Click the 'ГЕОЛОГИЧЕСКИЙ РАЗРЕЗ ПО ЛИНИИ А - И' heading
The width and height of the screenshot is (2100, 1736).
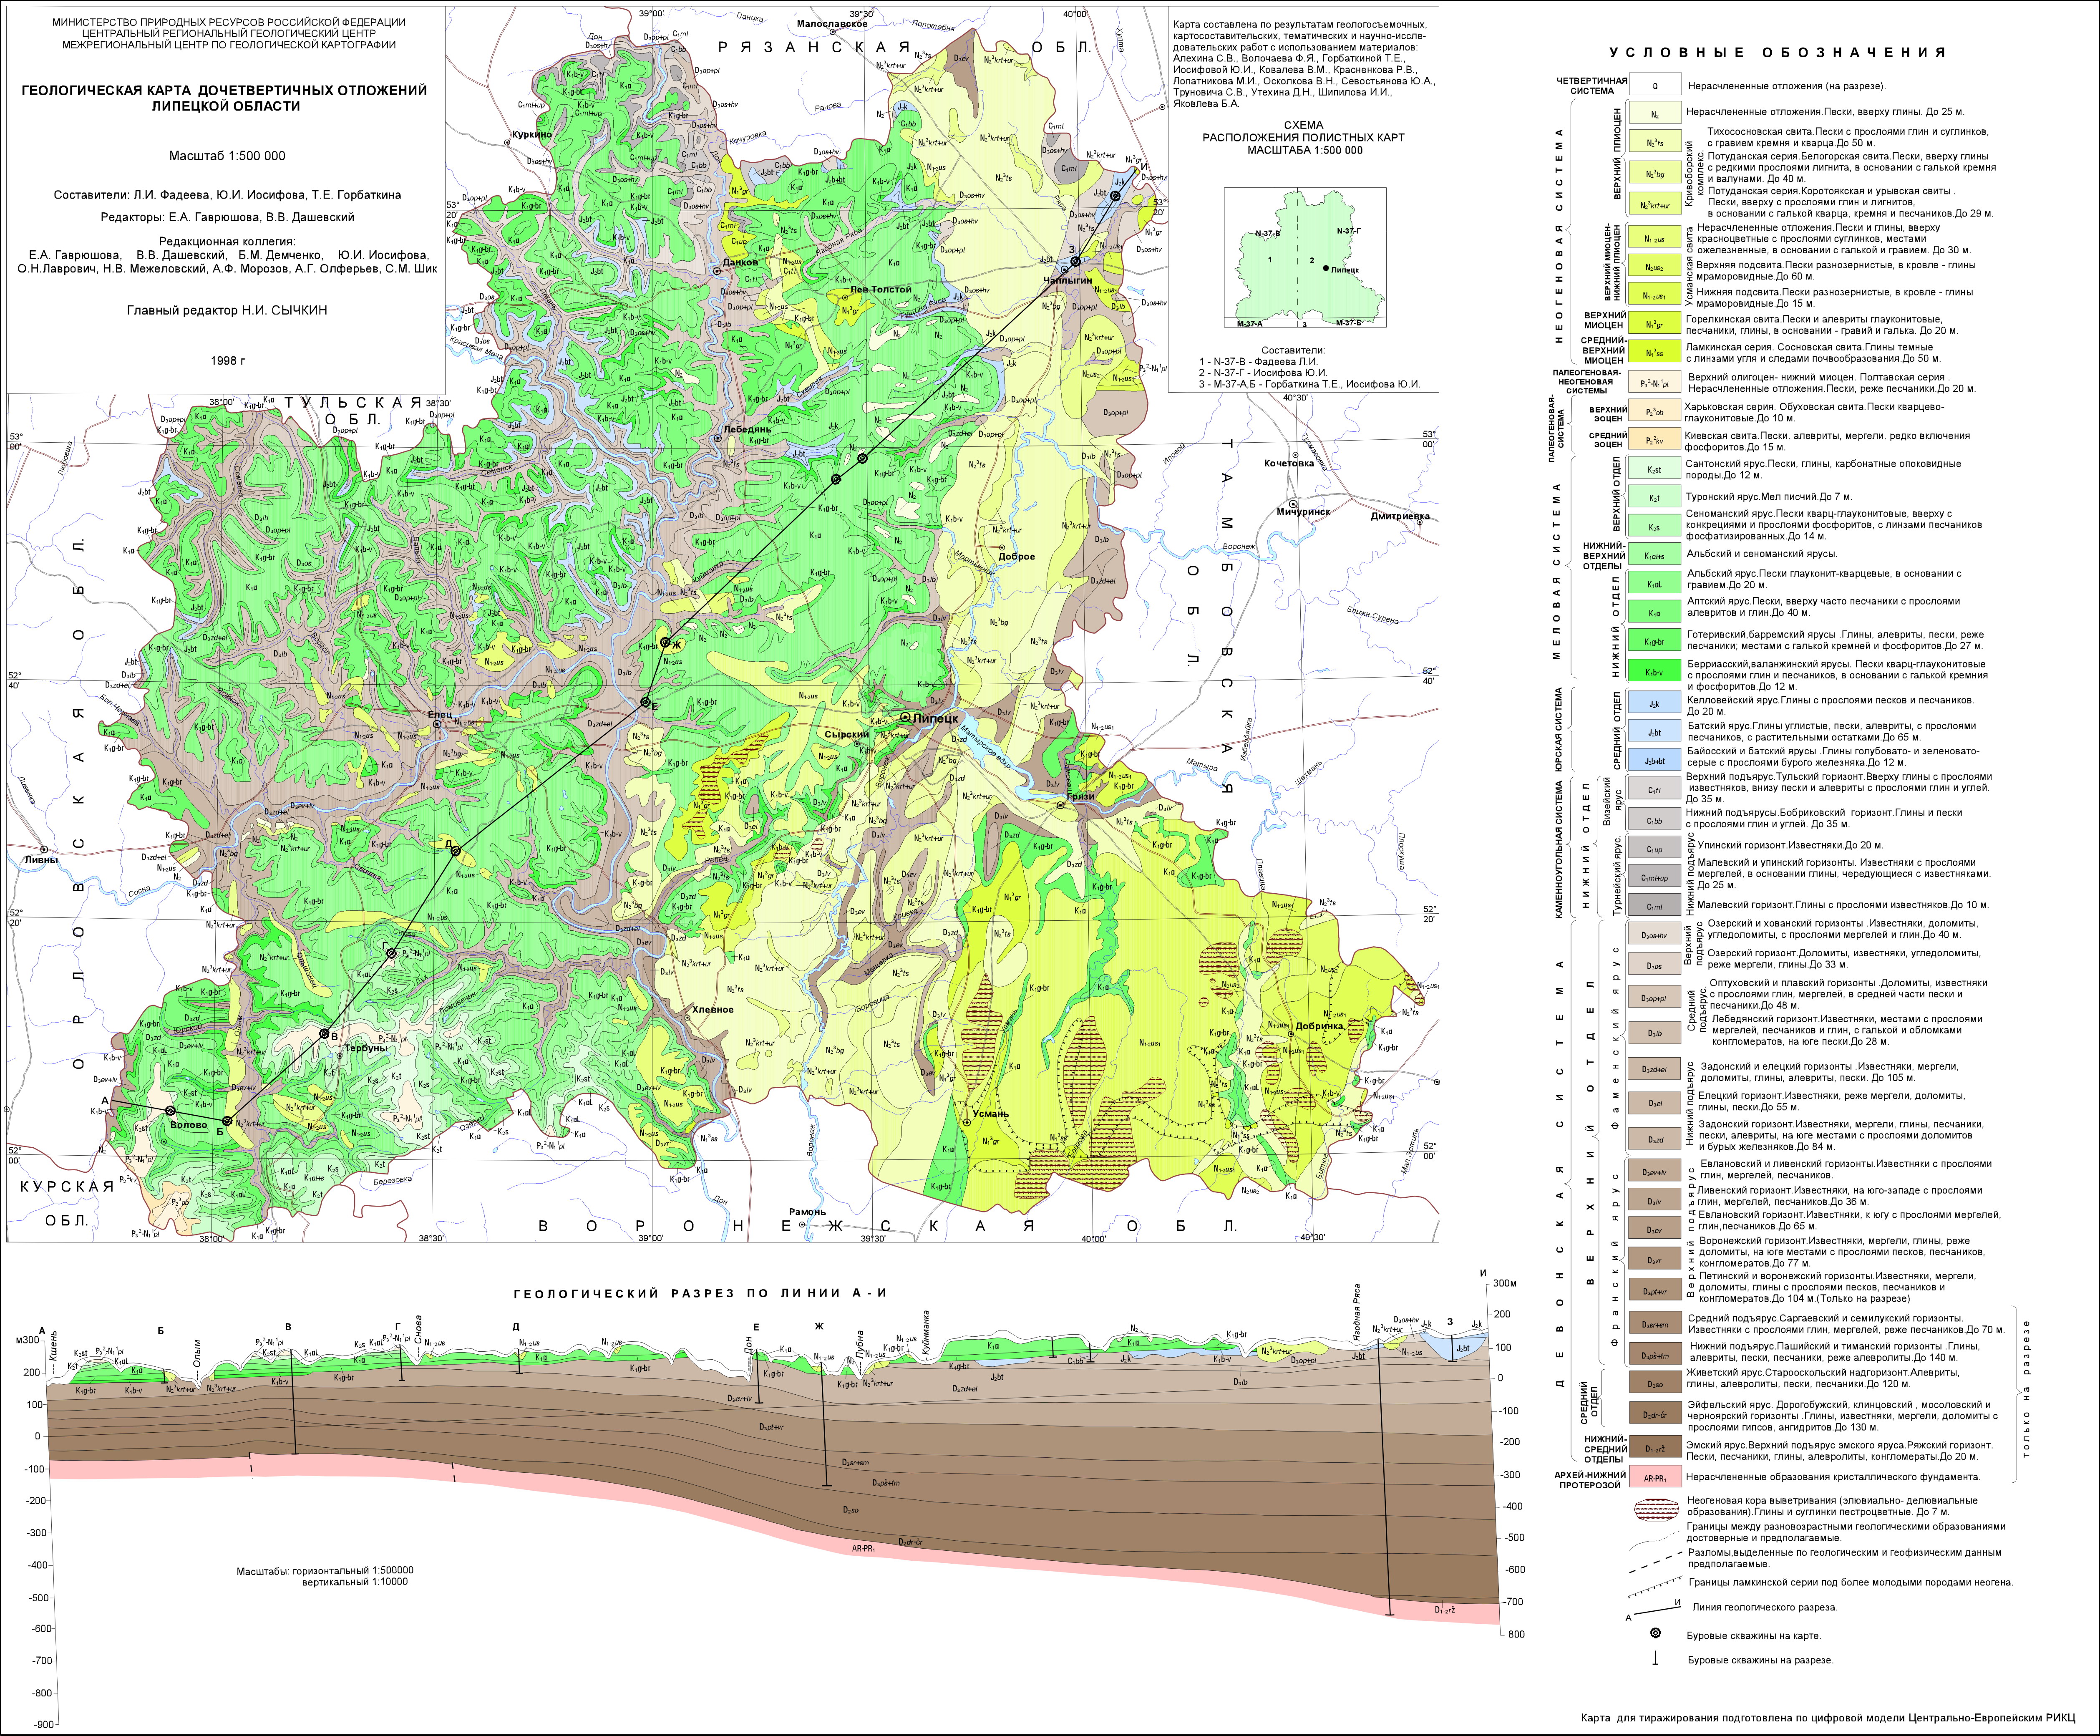700,1293
